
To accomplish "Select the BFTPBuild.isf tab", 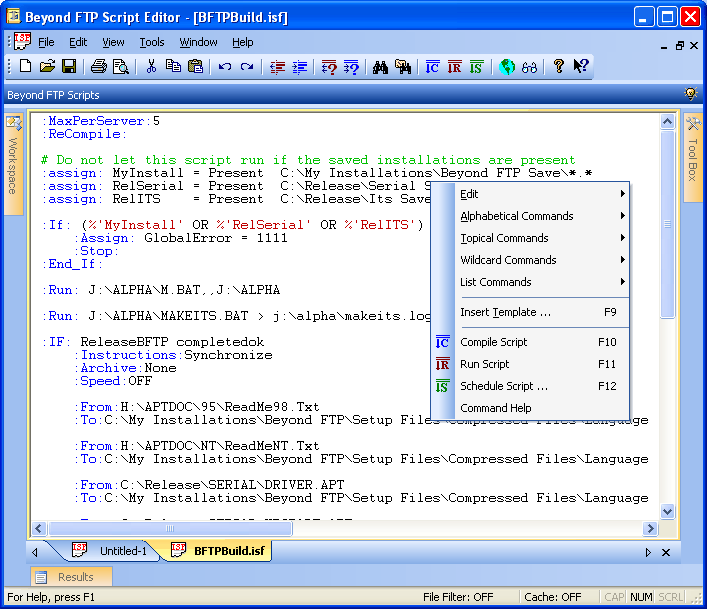I will (x=218, y=551).
